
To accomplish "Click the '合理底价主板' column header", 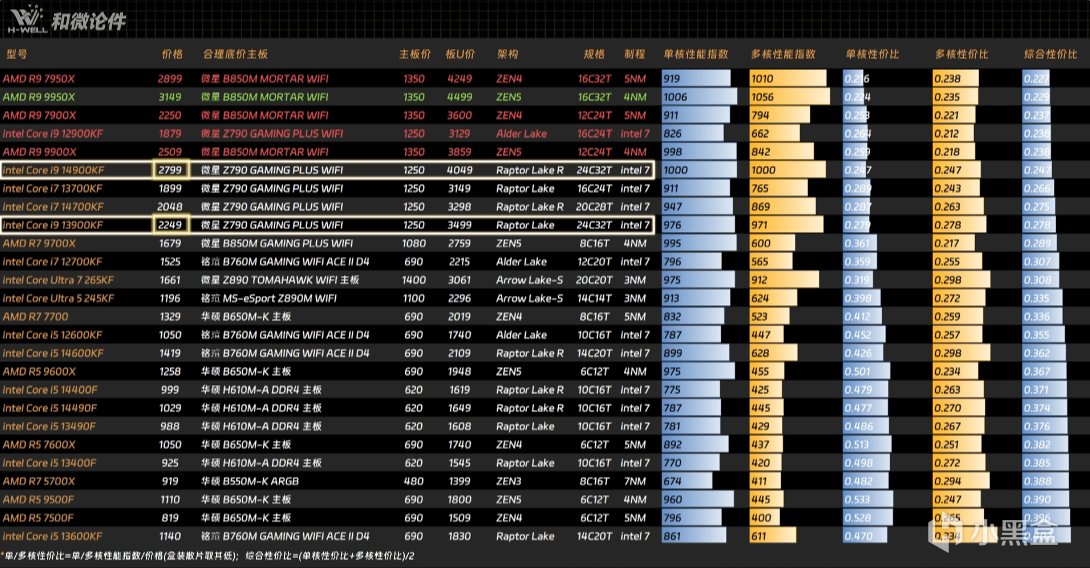I will 235,54.
